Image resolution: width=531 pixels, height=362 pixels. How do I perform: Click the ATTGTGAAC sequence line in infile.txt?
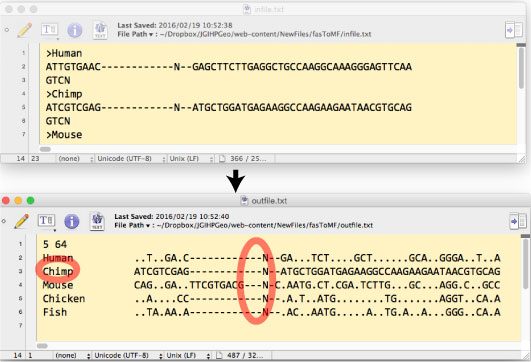pyautogui.click(x=229, y=67)
